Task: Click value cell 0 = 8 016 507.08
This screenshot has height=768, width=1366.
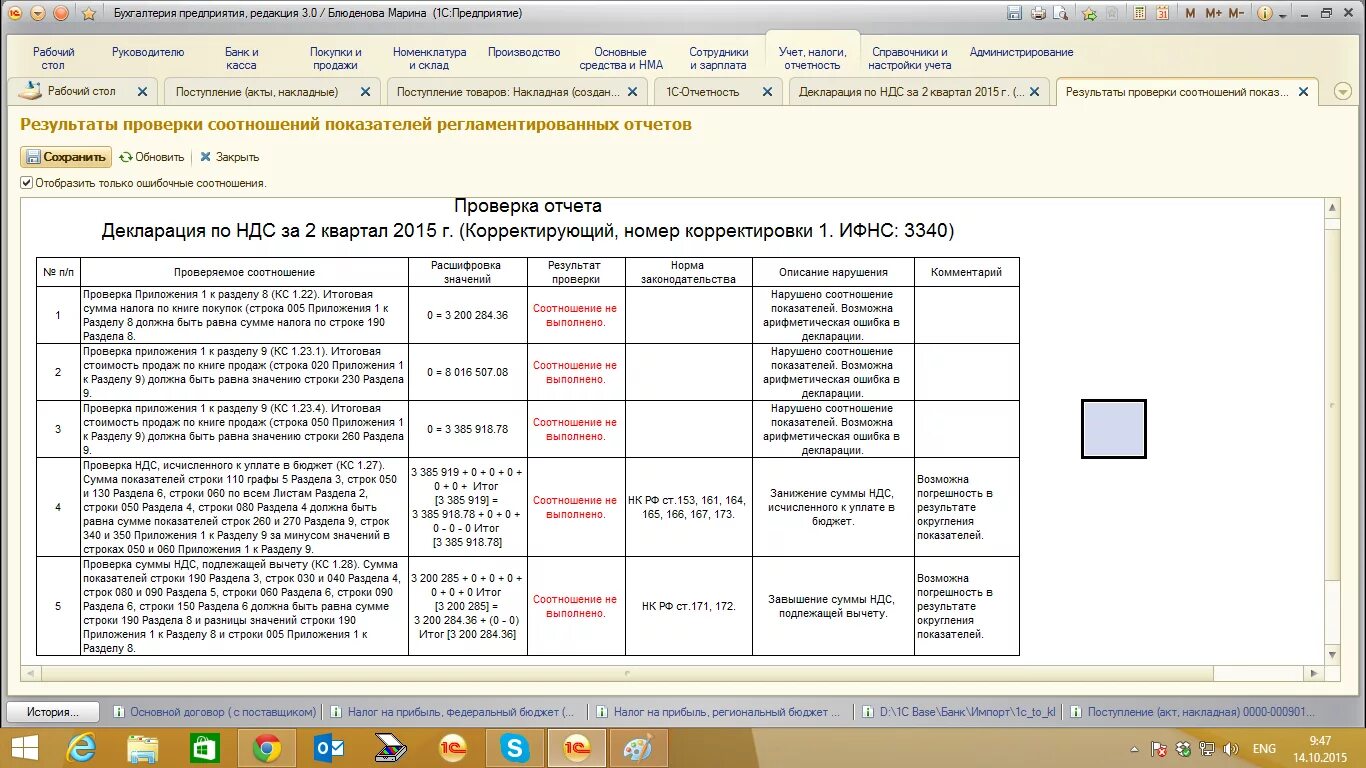Action: (467, 372)
